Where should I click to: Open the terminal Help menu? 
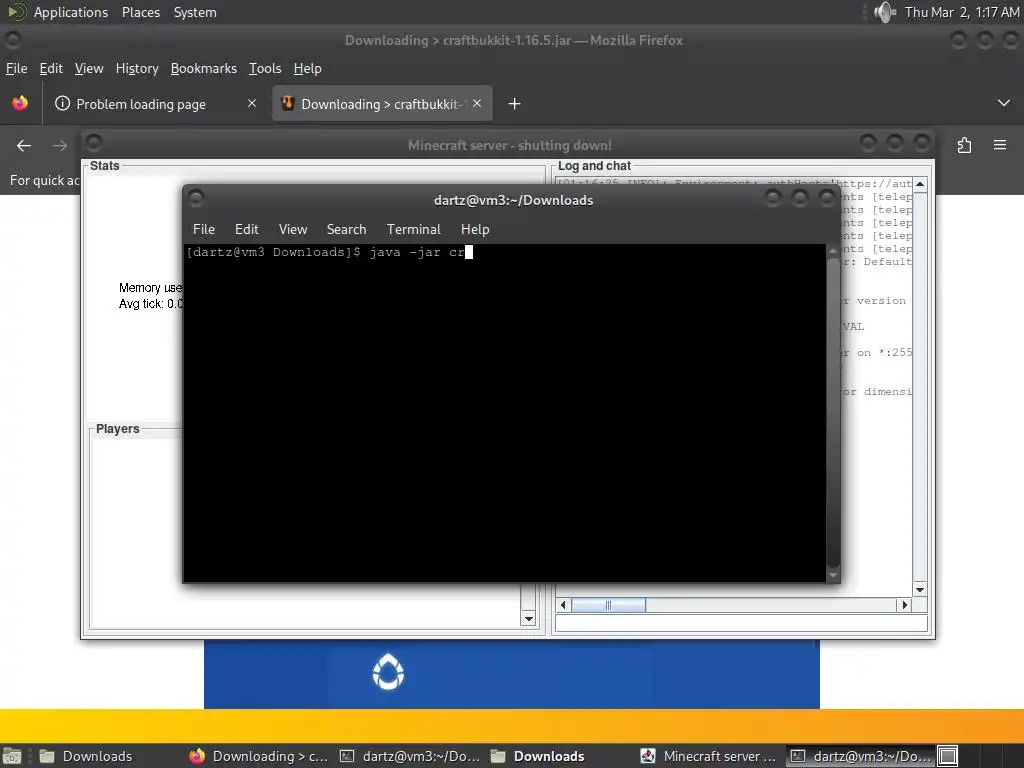(475, 229)
